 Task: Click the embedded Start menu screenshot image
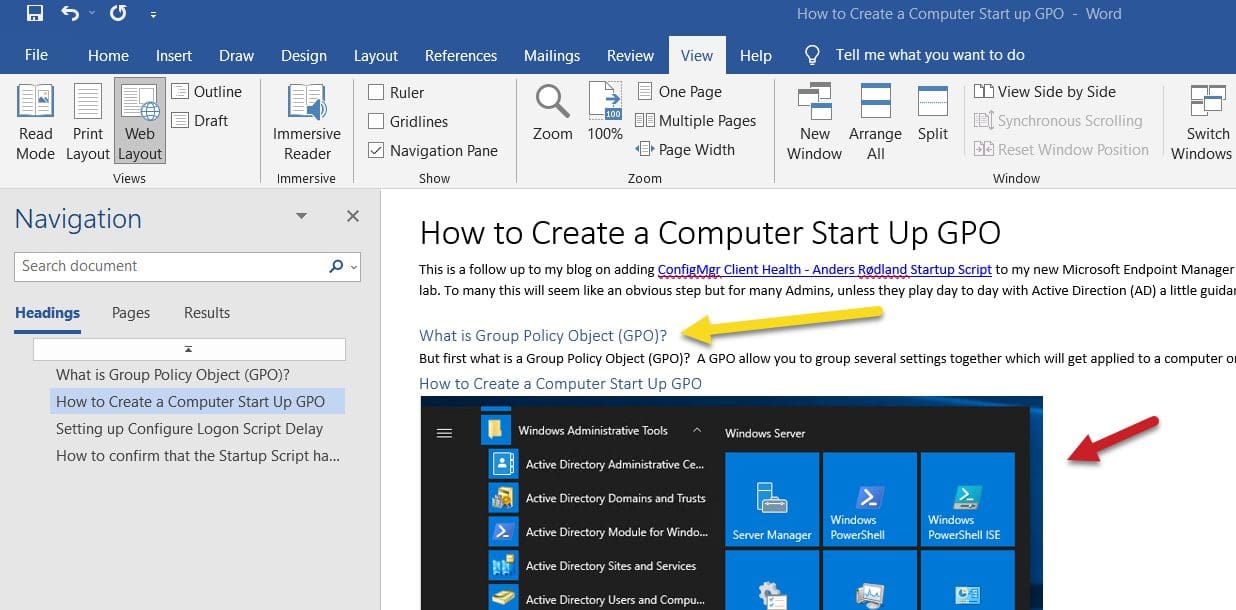(731, 503)
